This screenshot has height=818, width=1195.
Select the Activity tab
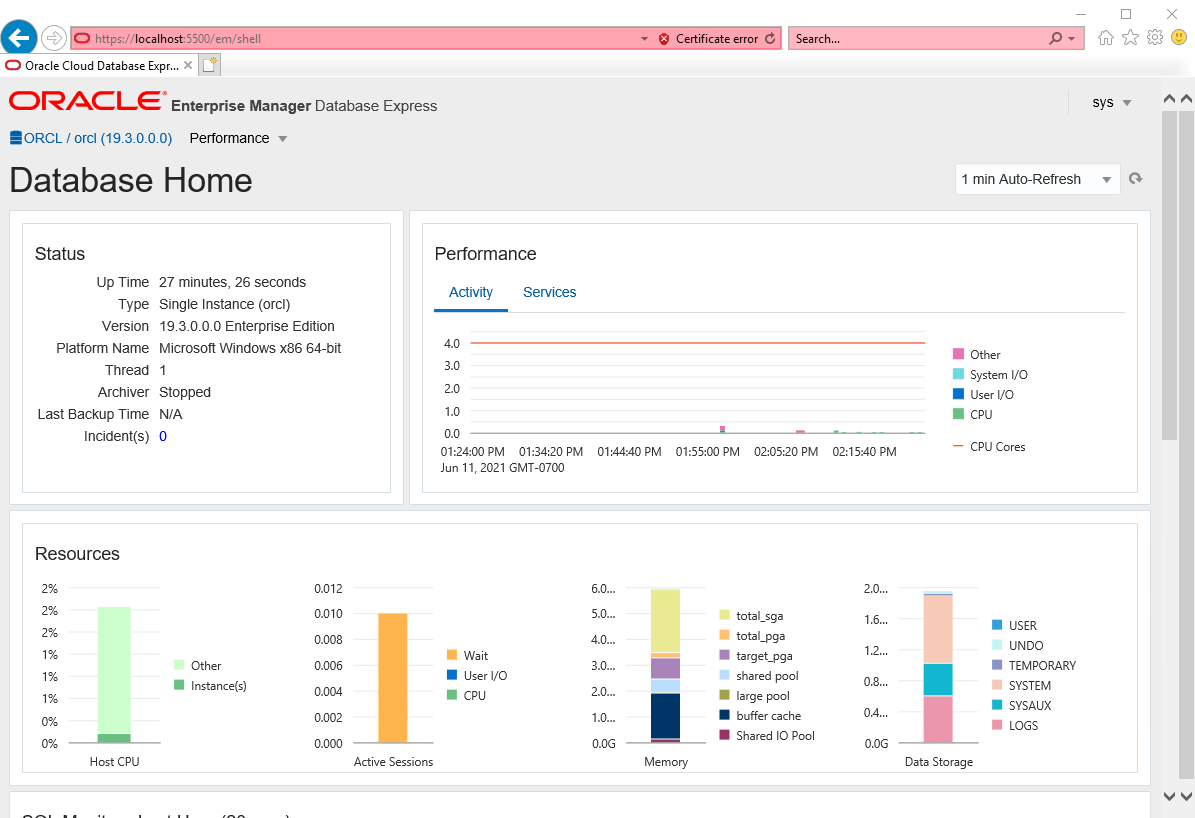point(470,292)
